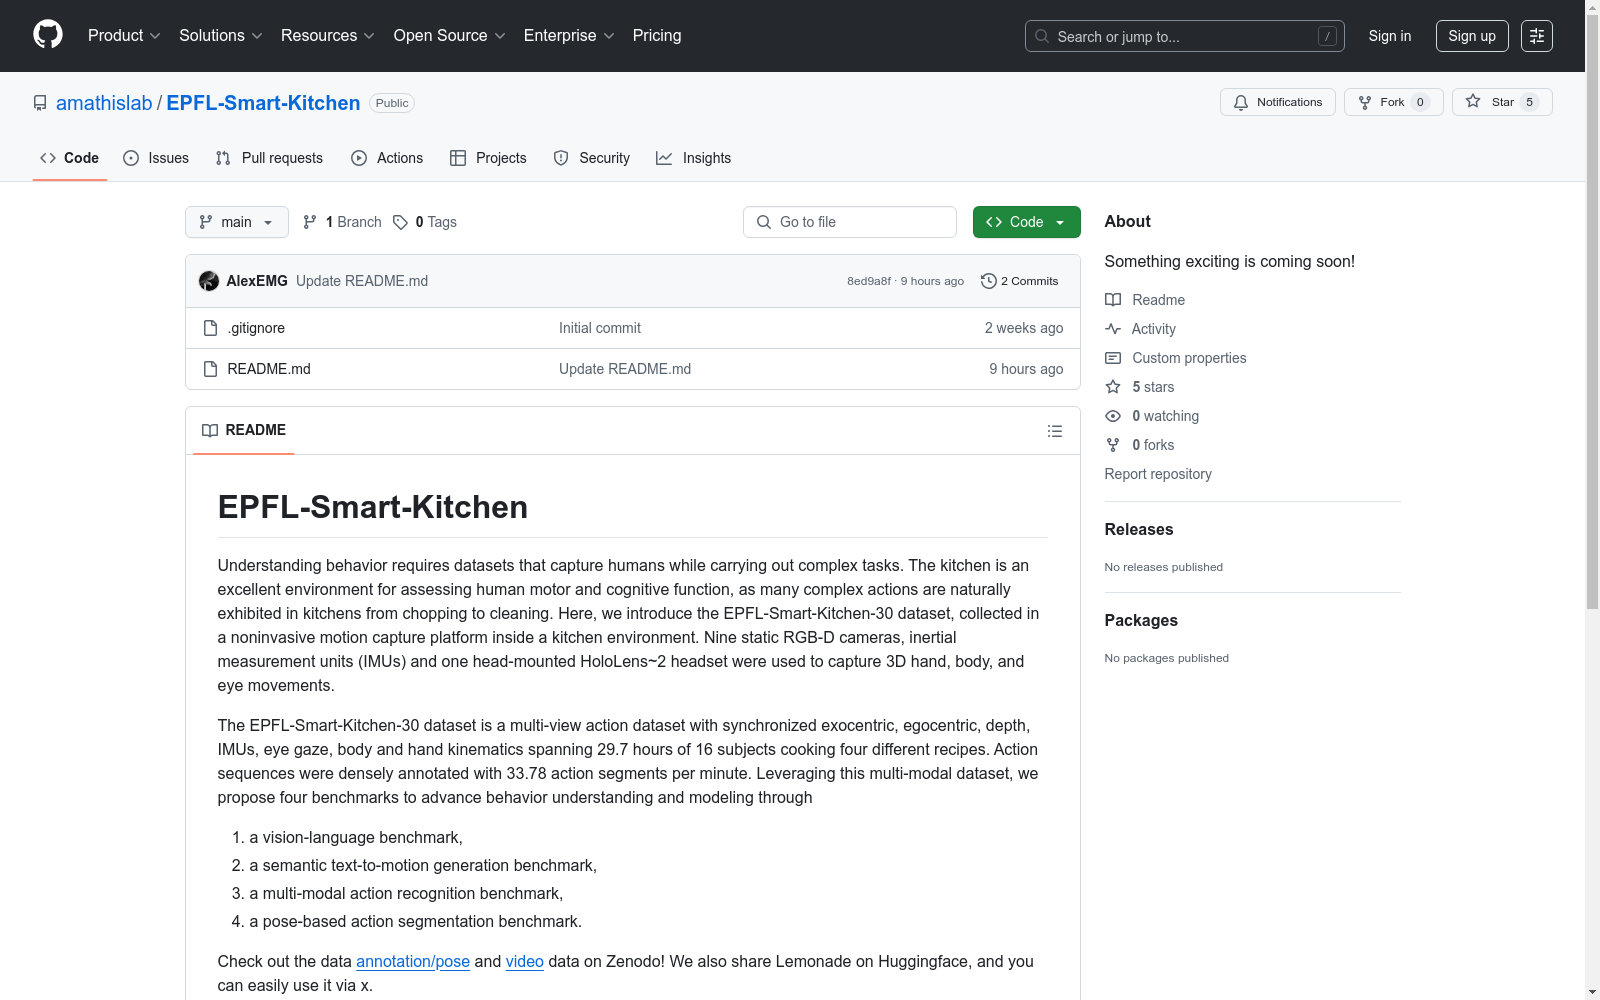
Task: Switch to the Issues tab
Action: [156, 158]
